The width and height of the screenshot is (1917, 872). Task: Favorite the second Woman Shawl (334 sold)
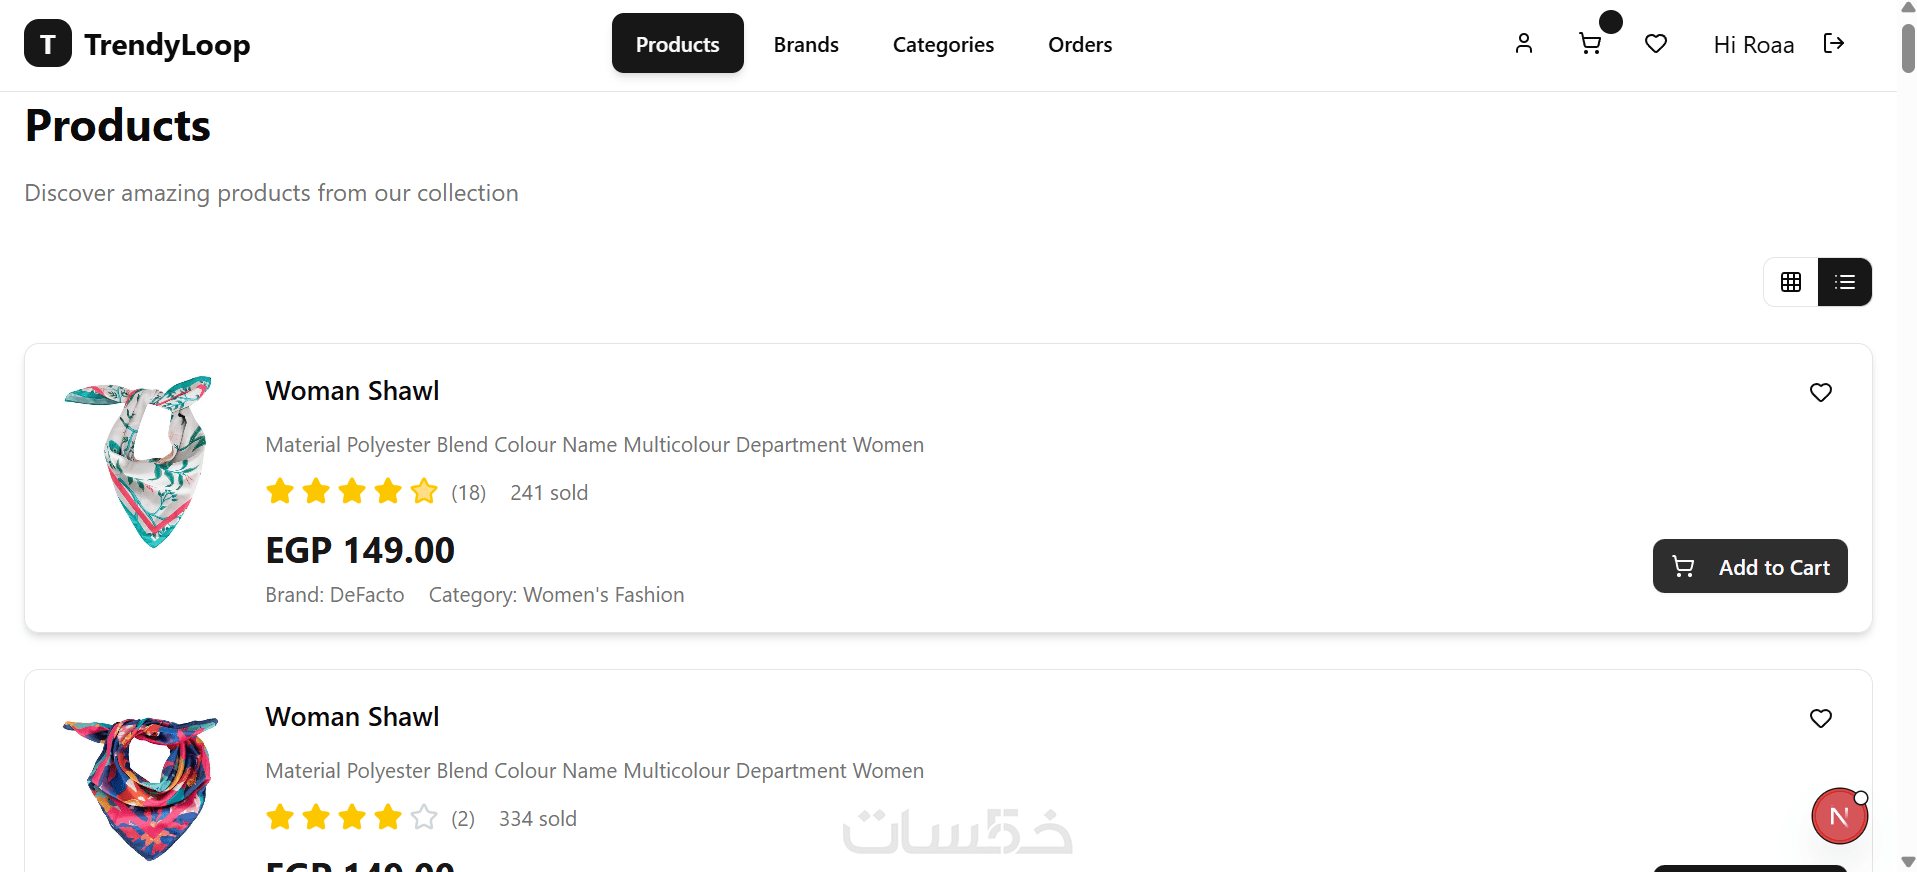click(x=1821, y=719)
